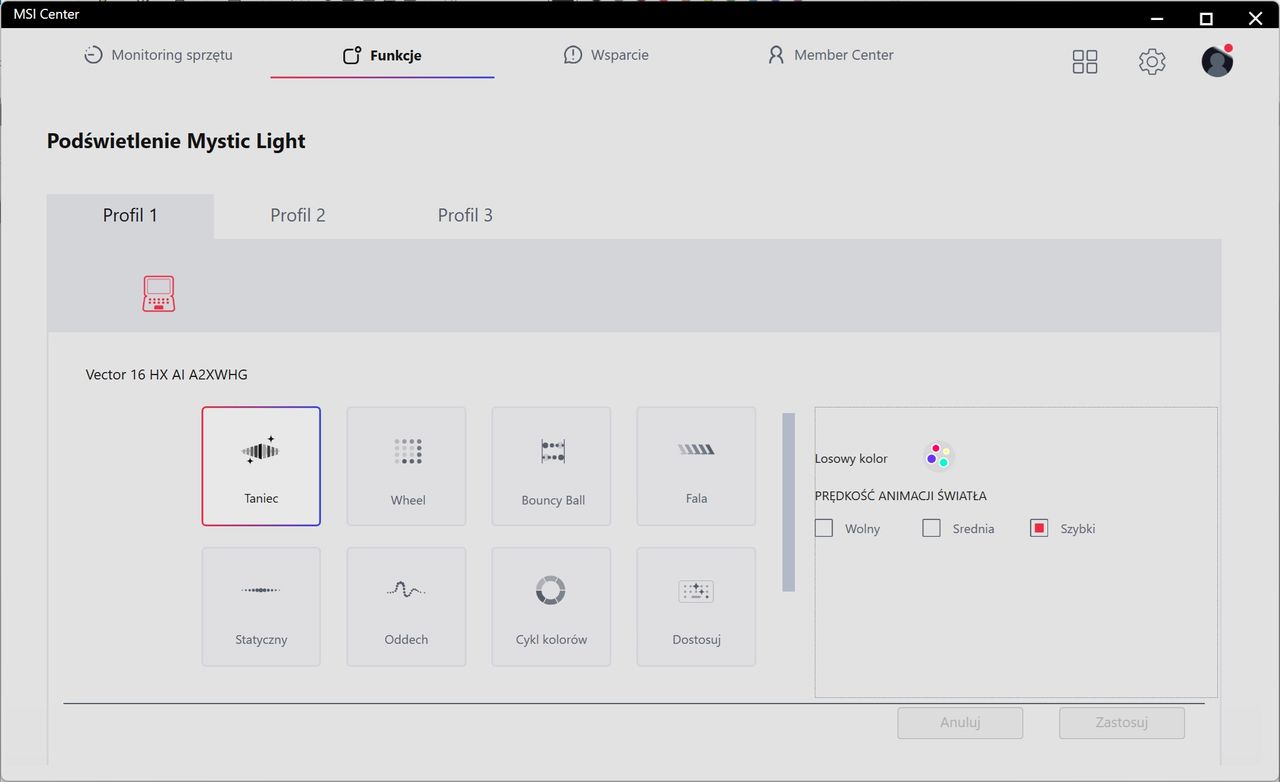
Task: Select the Profil 1 tab
Action: (x=130, y=216)
